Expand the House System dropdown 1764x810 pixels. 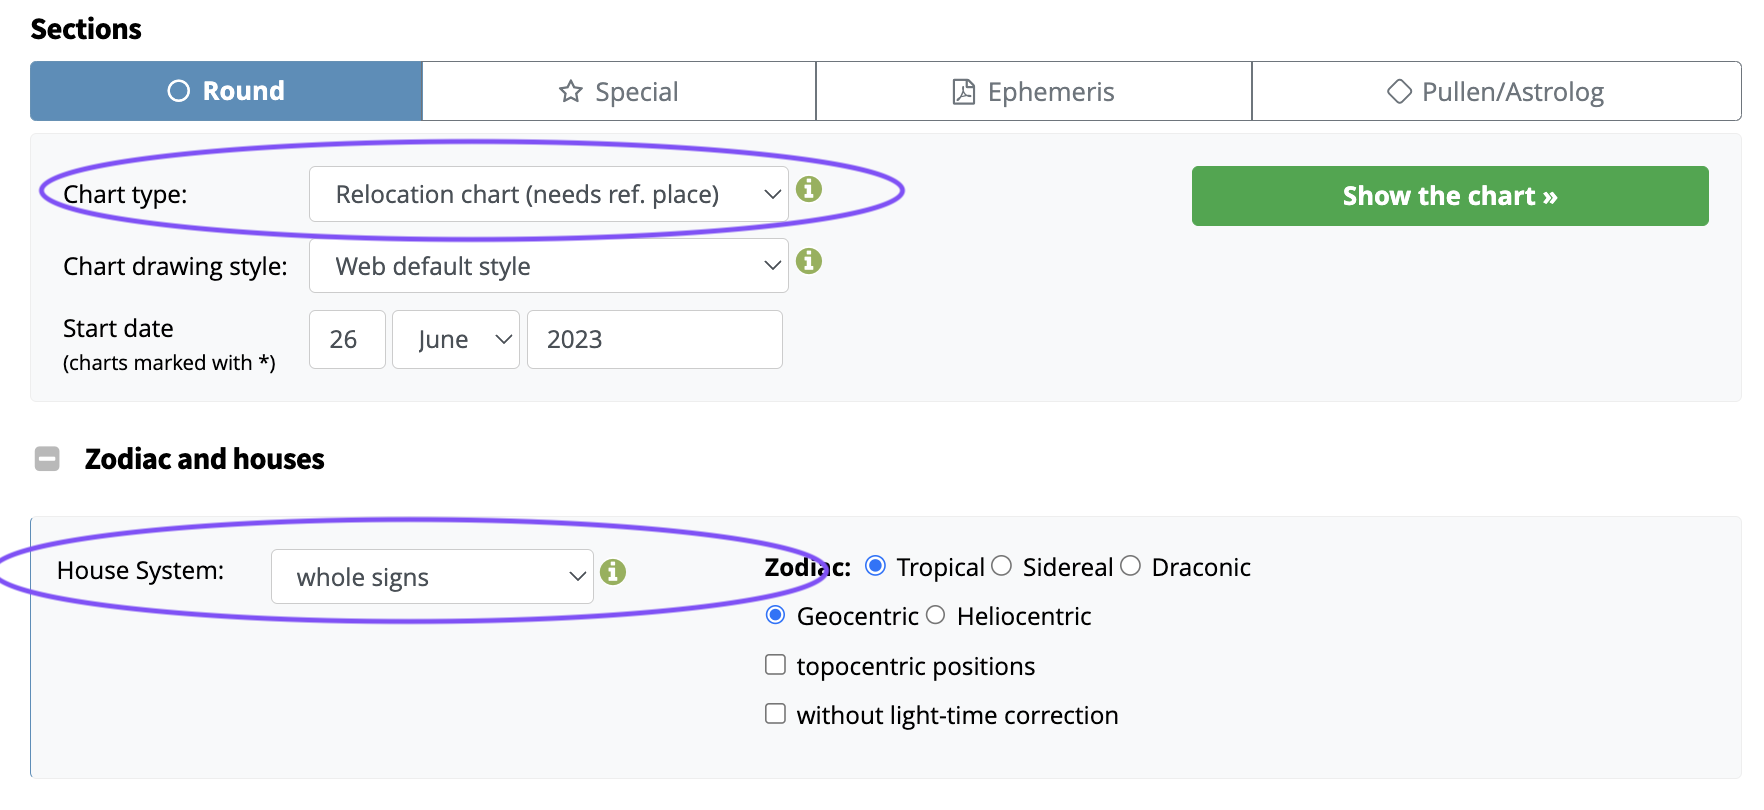pos(432,577)
